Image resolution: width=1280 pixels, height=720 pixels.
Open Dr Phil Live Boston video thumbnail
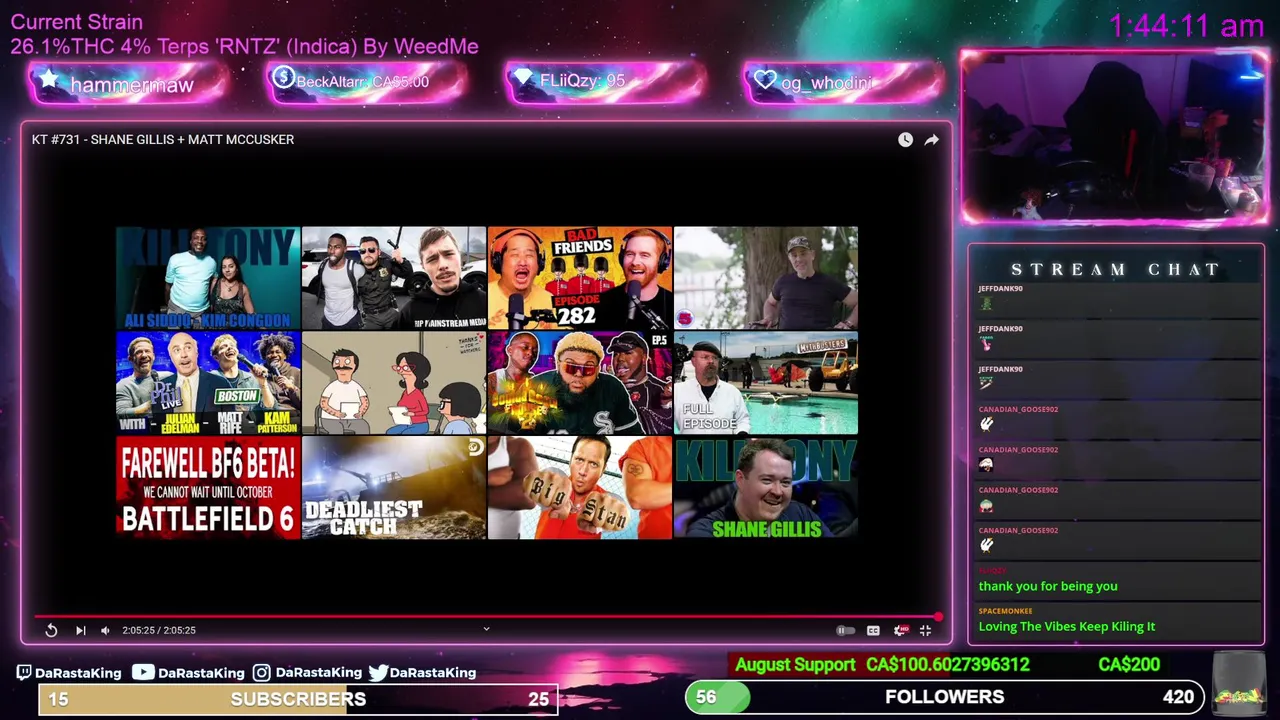(x=208, y=383)
